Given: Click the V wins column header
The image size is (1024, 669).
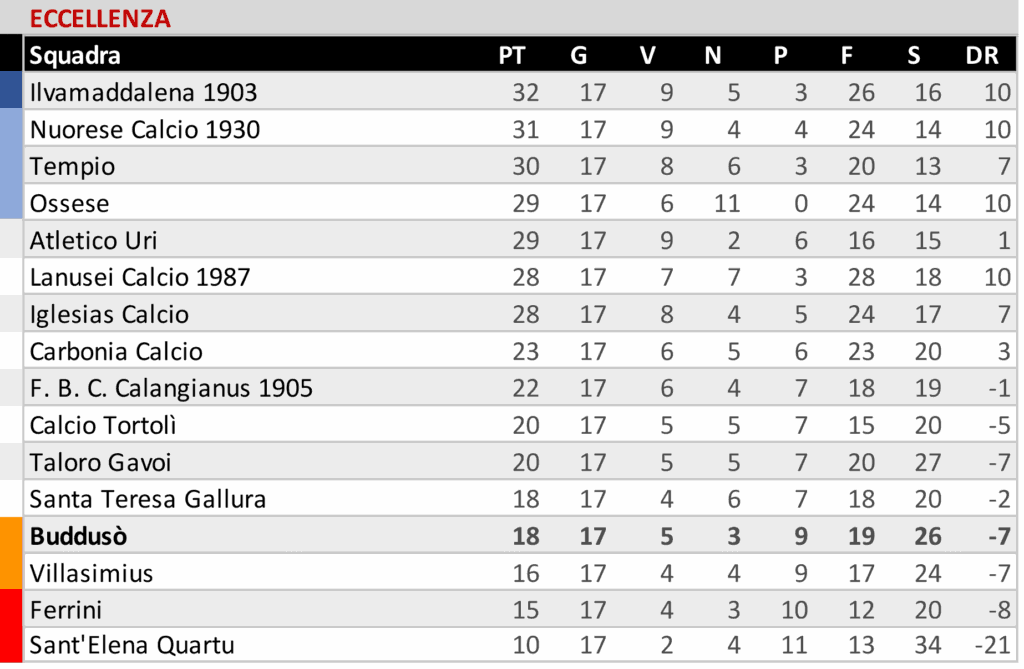Looking at the screenshot, I should [x=647, y=56].
